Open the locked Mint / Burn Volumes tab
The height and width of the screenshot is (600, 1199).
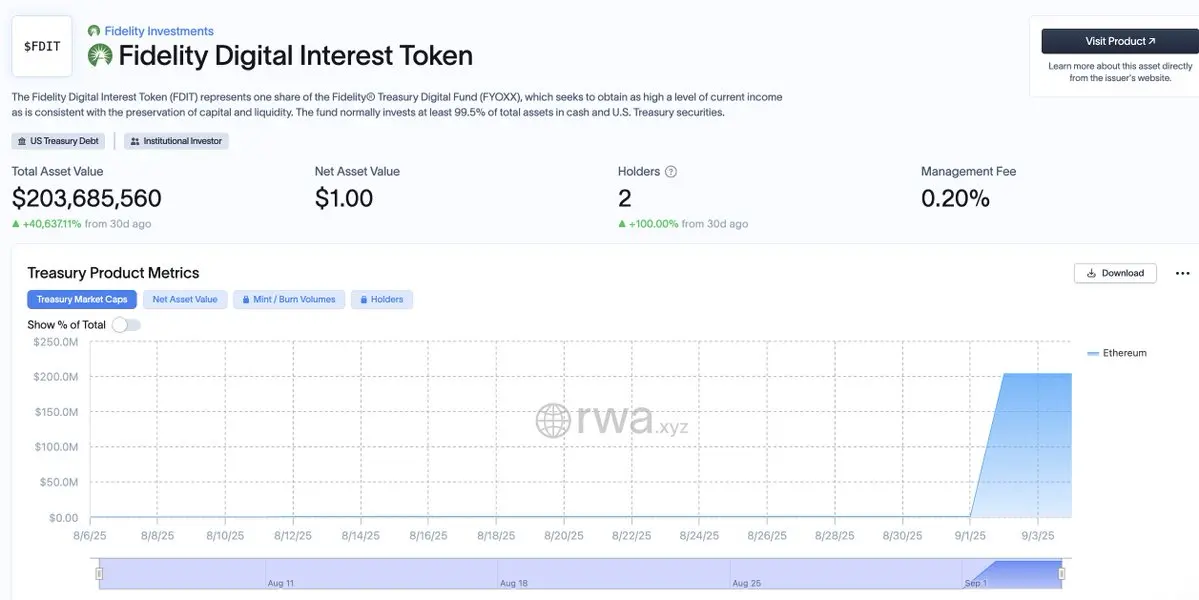pyautogui.click(x=289, y=300)
